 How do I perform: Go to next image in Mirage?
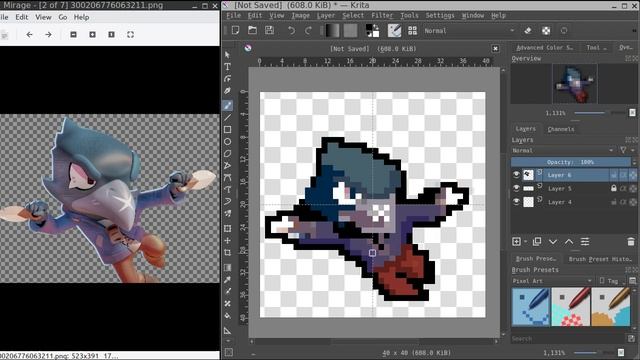[x=48, y=35]
